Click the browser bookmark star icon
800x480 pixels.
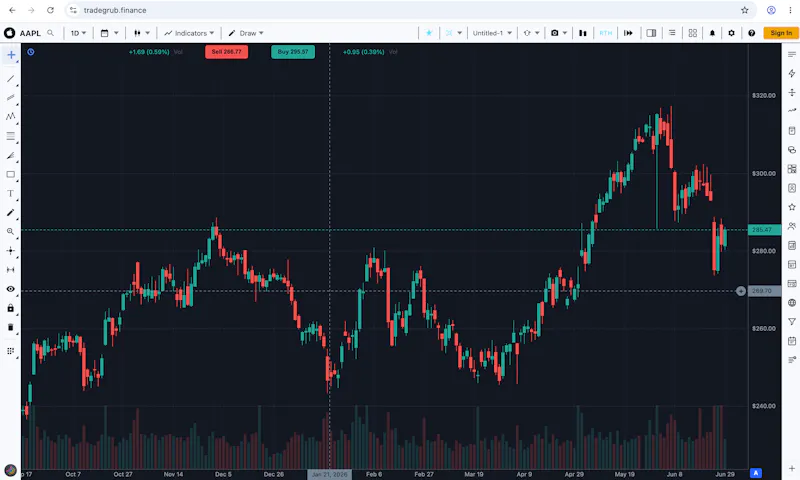point(744,10)
